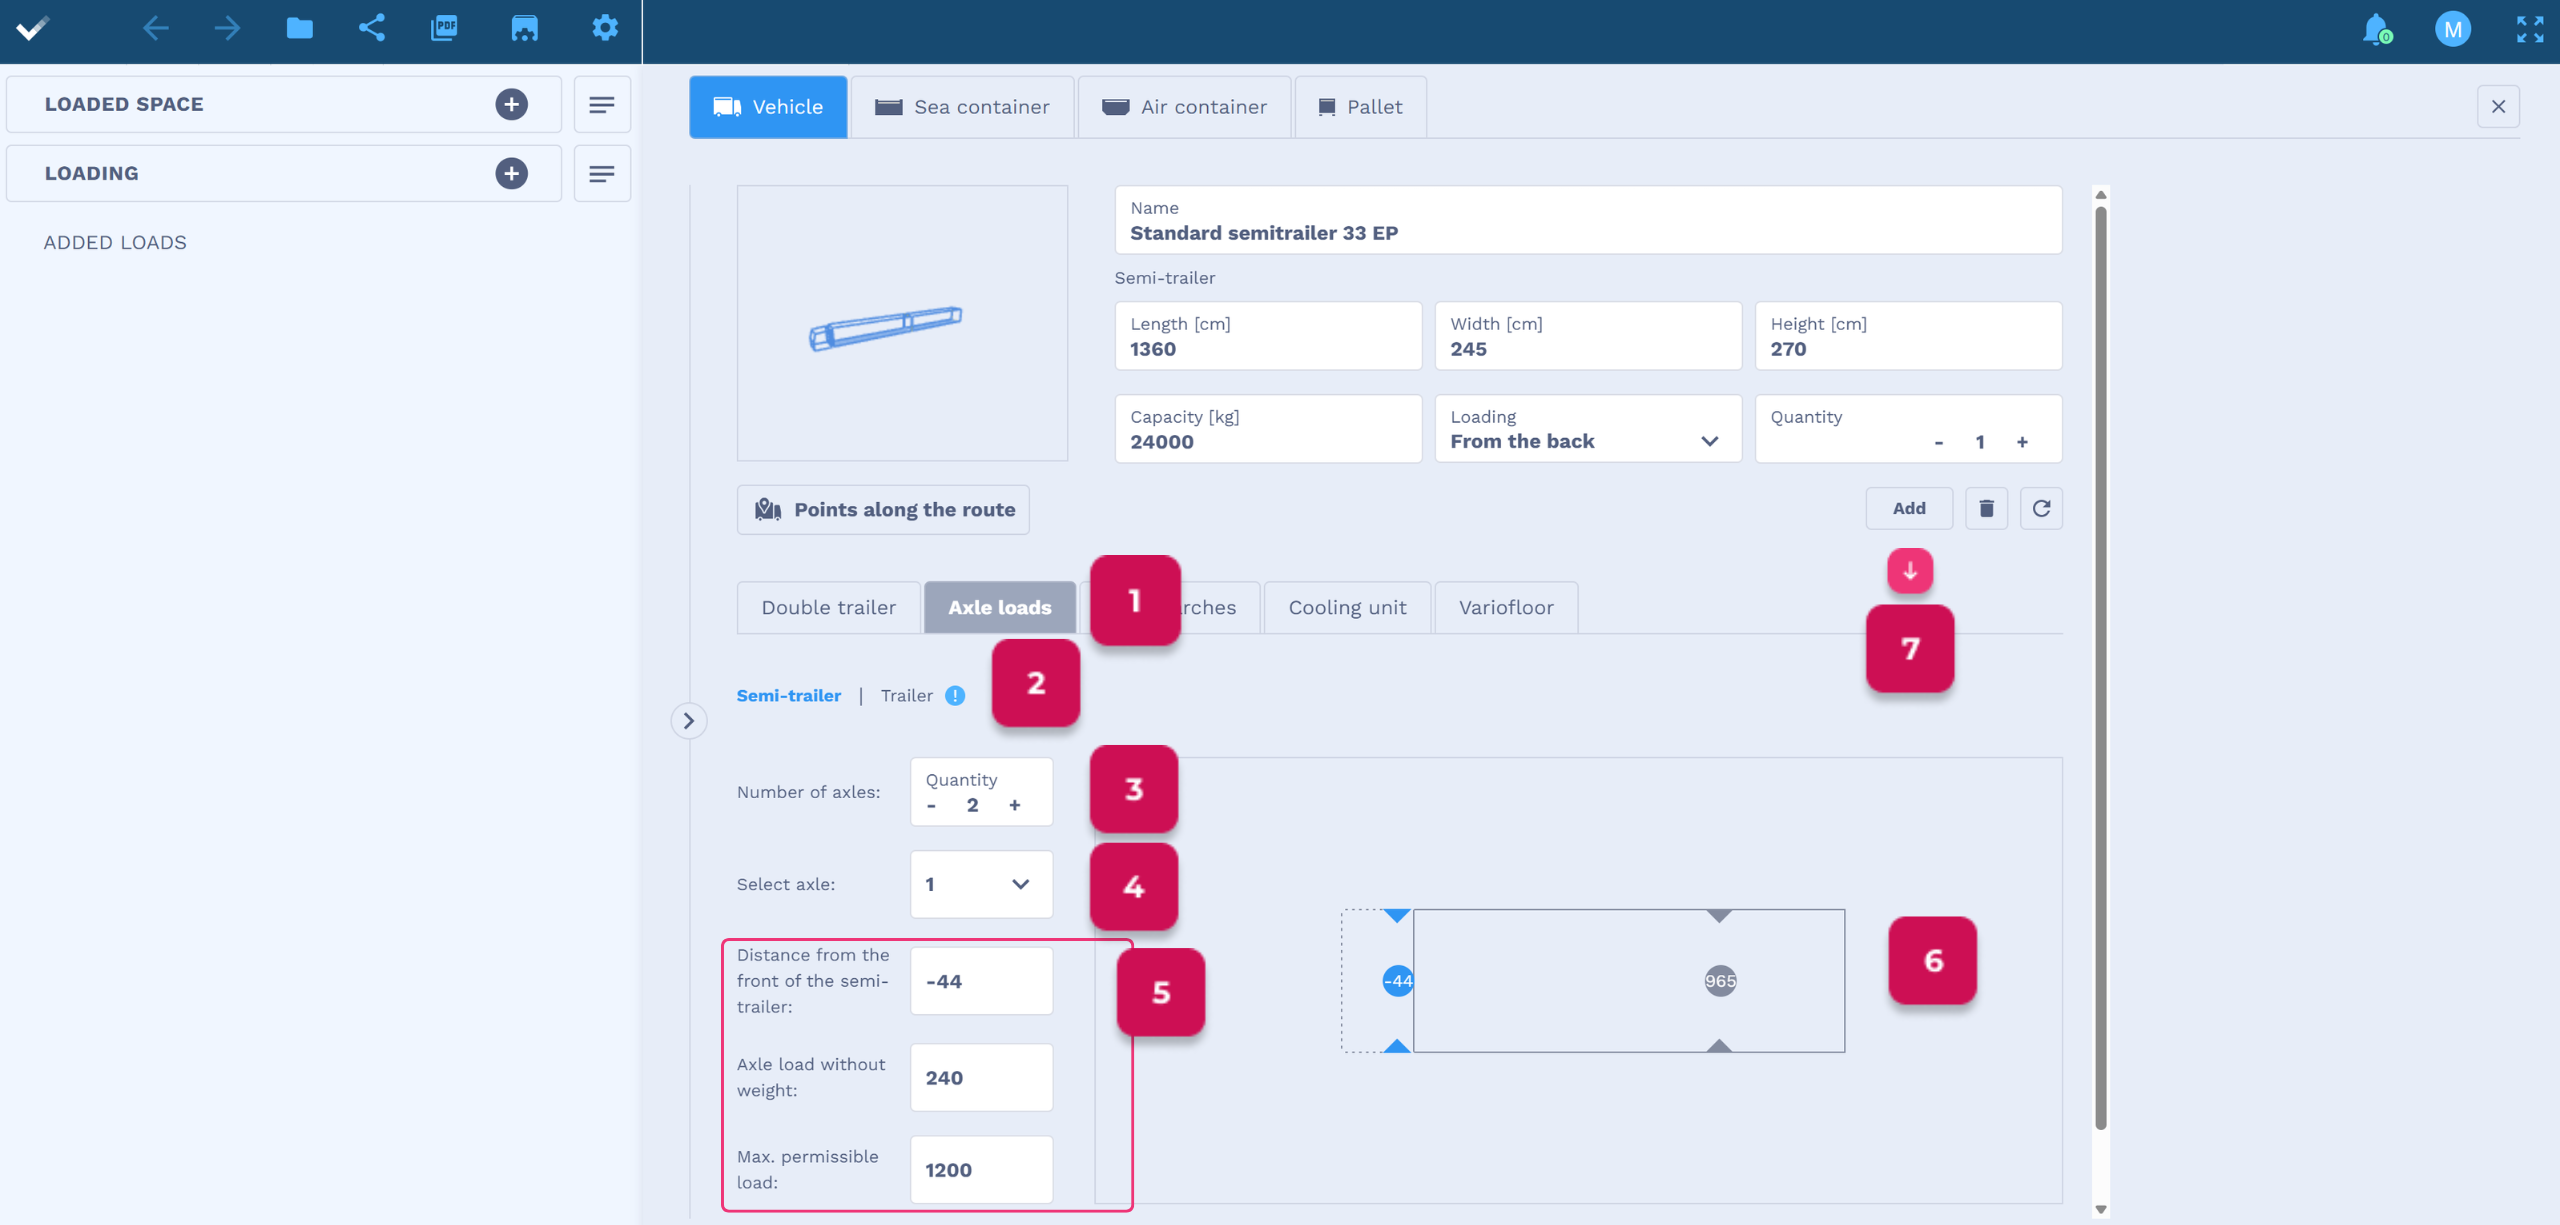
Task: Select the 965 axle marker in diagram
Action: pyautogui.click(x=1720, y=981)
